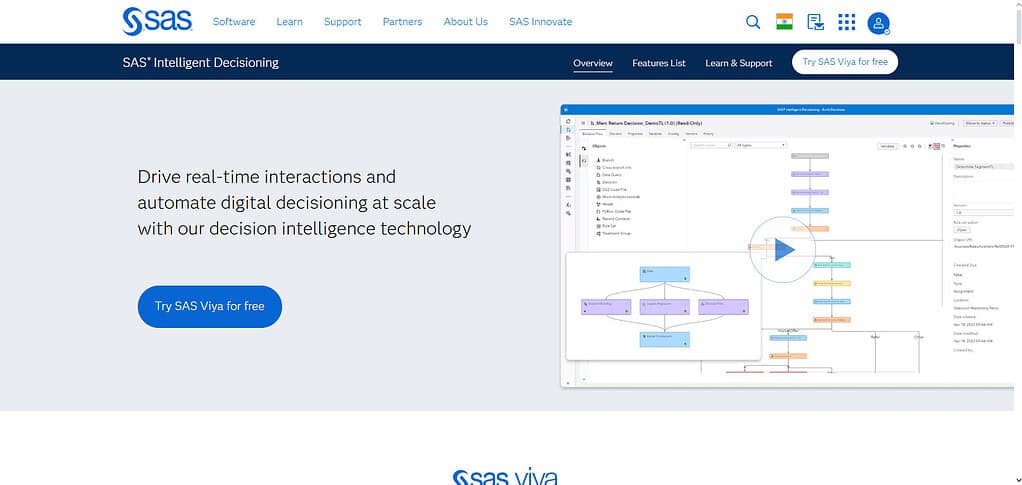Open the Partners menu
The width and height of the screenshot is (1022, 485).
(402, 22)
